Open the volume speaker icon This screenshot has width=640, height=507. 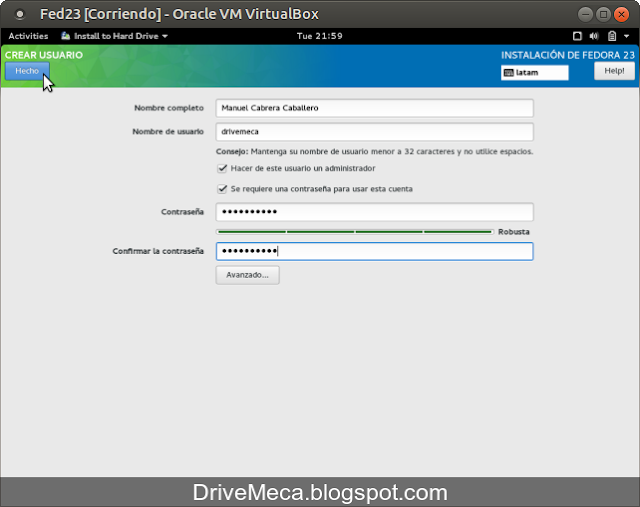tap(594, 36)
